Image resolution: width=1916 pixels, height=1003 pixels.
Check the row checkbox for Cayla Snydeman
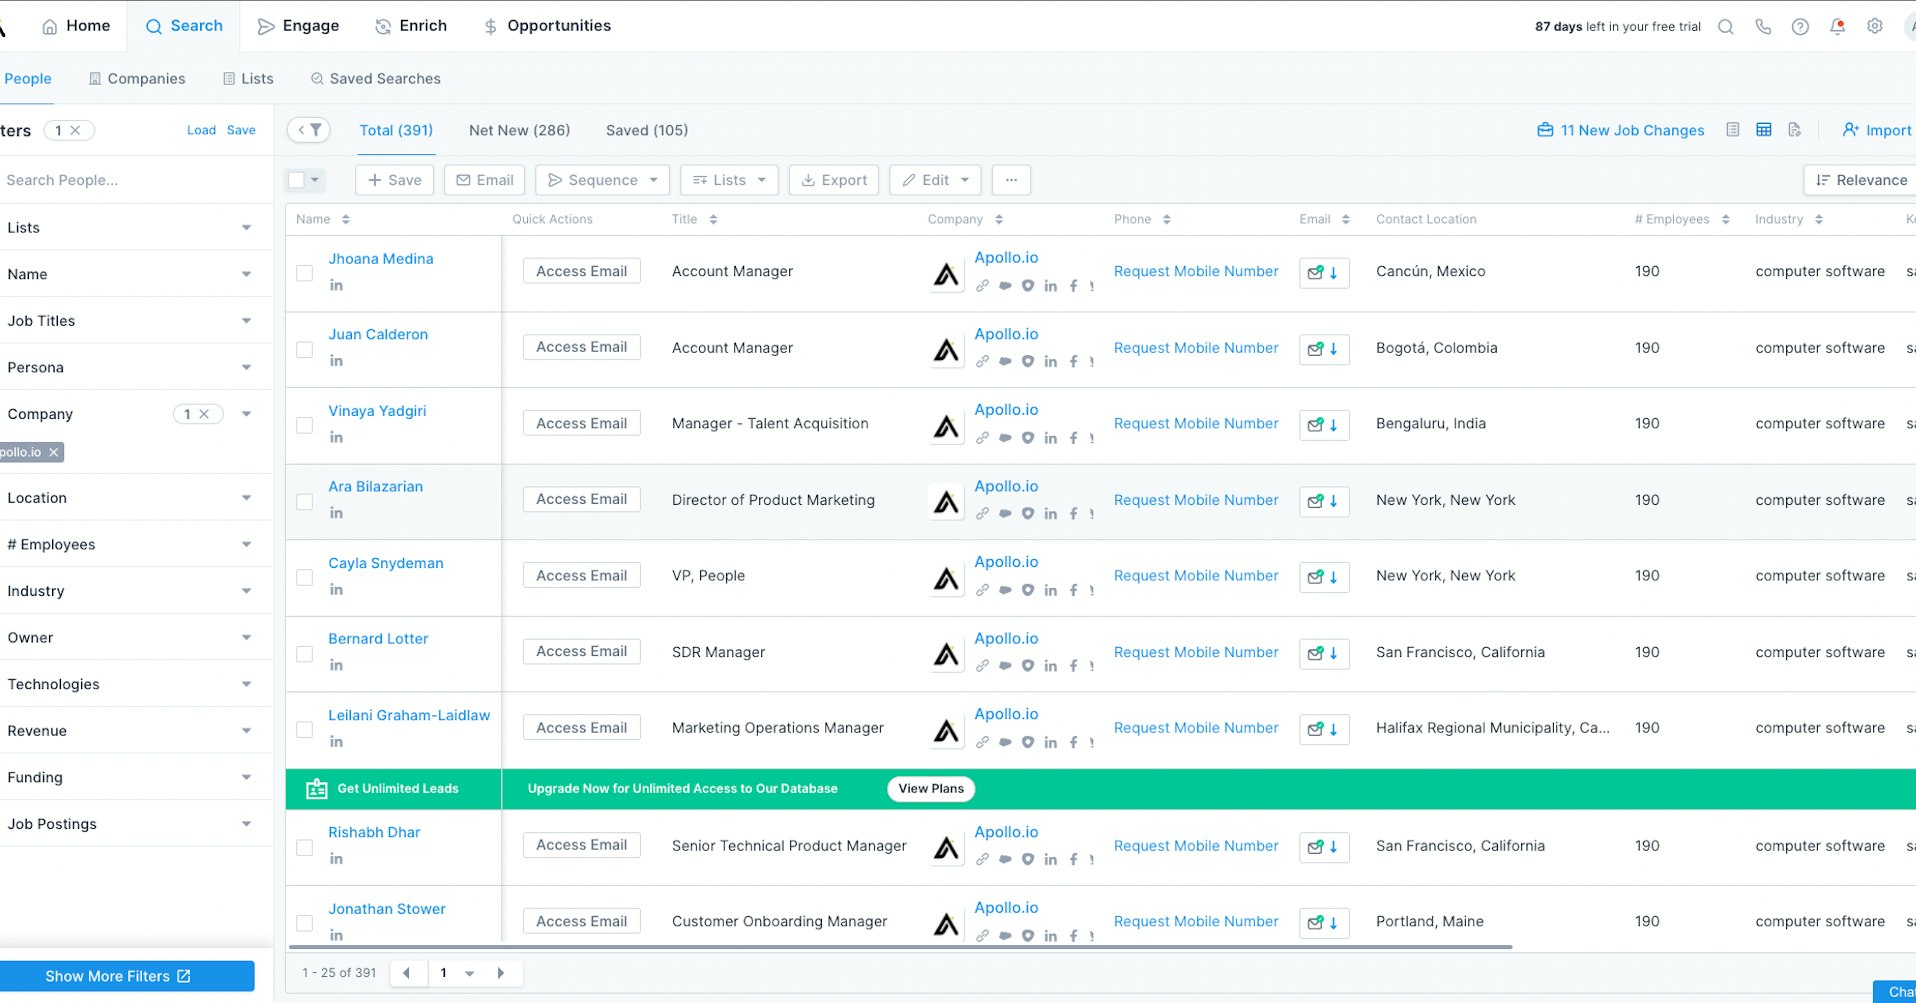point(305,578)
